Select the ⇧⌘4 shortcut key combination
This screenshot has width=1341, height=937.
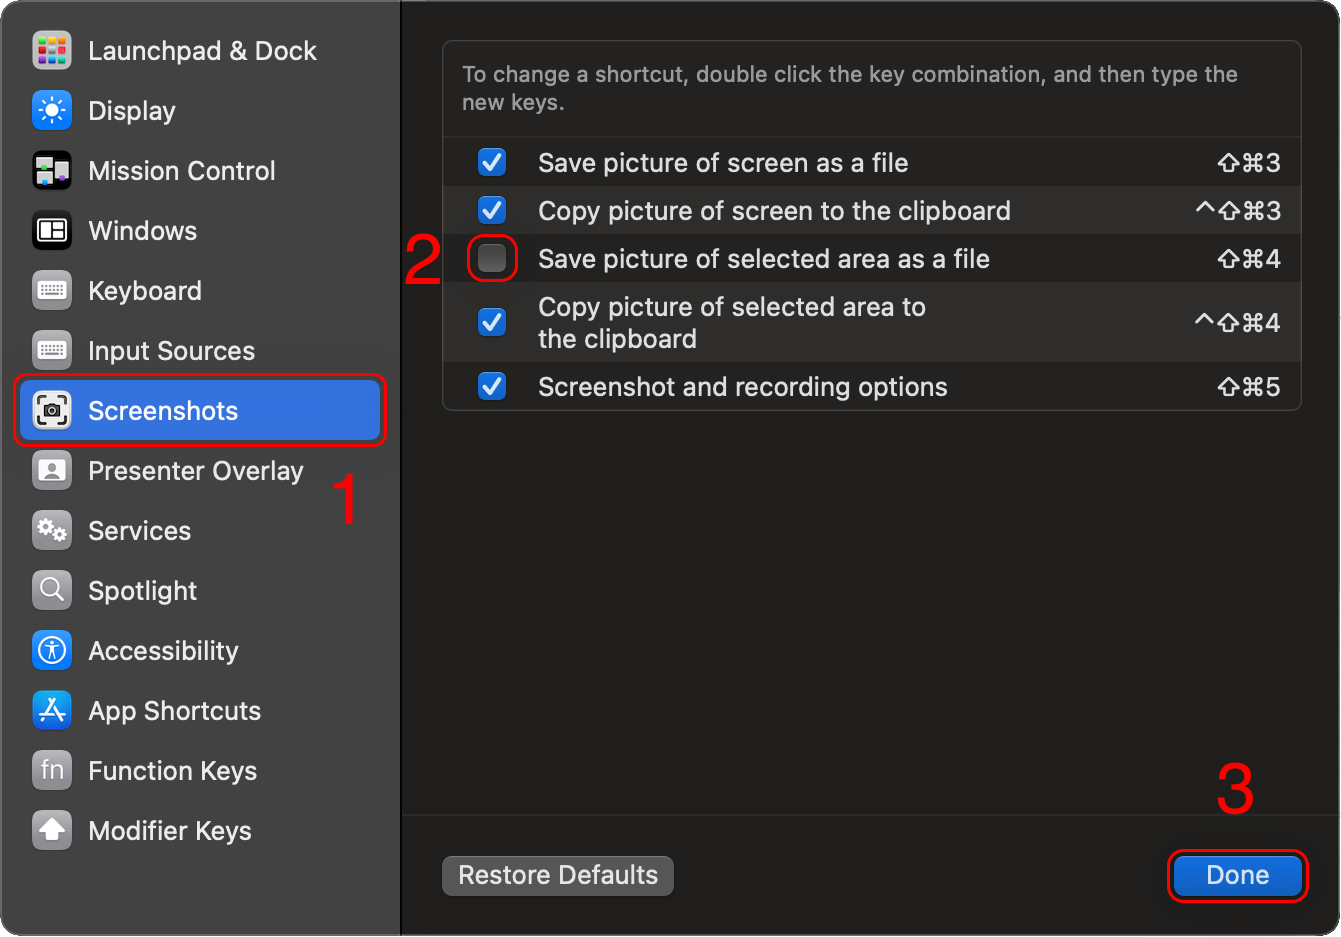pyautogui.click(x=1248, y=259)
